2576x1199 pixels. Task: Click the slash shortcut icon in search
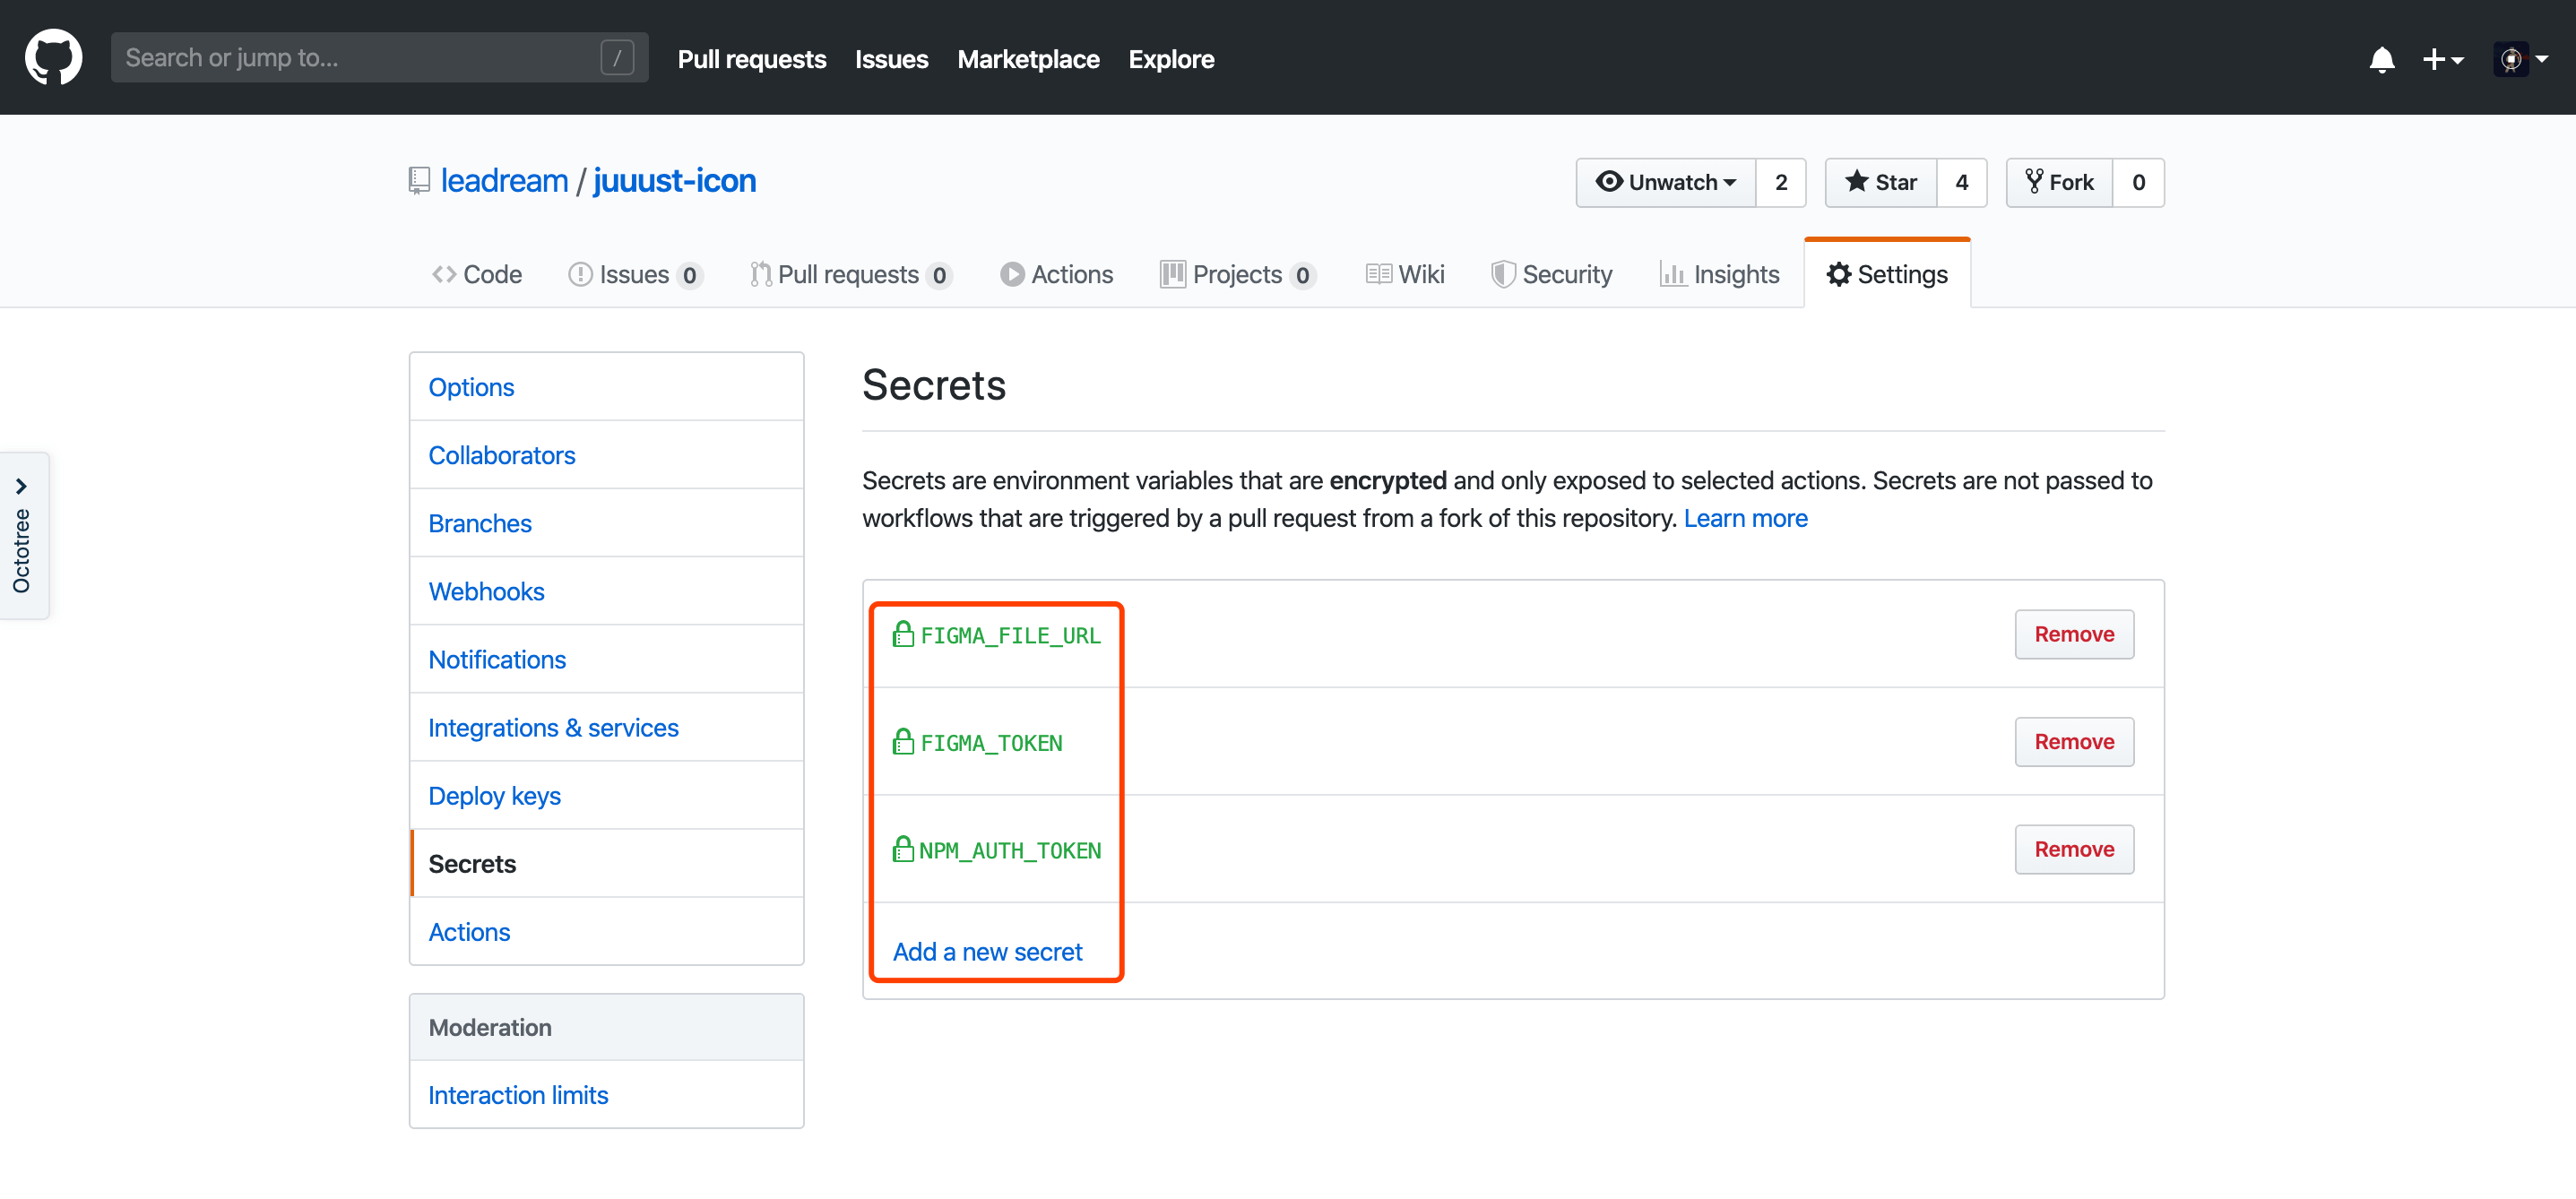[x=617, y=58]
